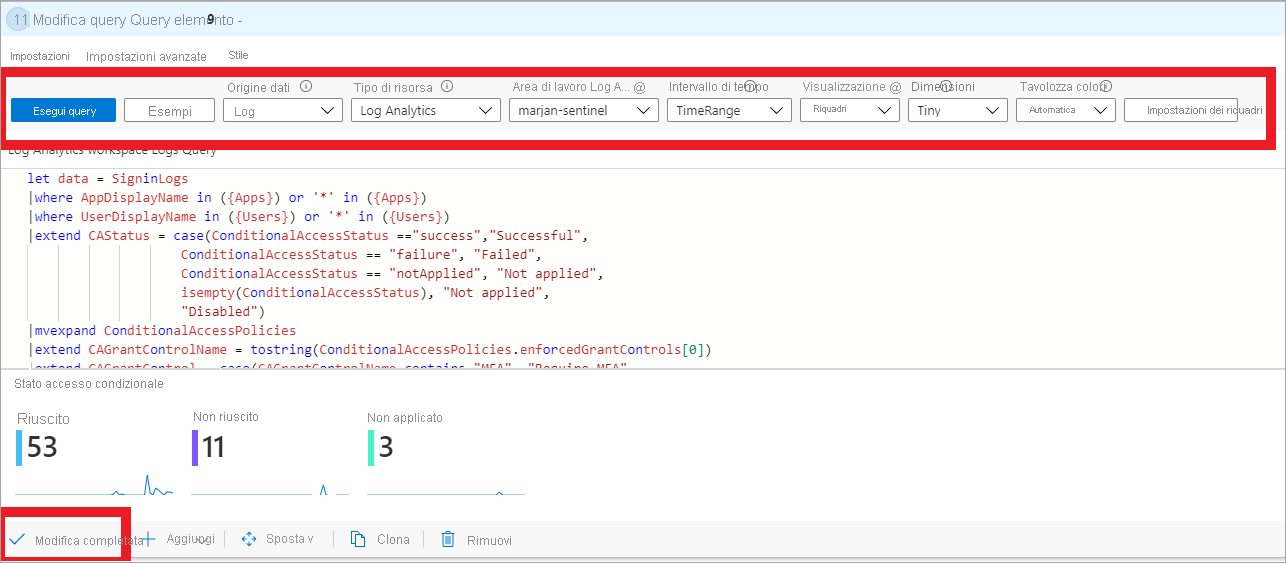This screenshot has width=1286, height=563.
Task: Select the Riuscito 53 tile
Action: [95, 454]
